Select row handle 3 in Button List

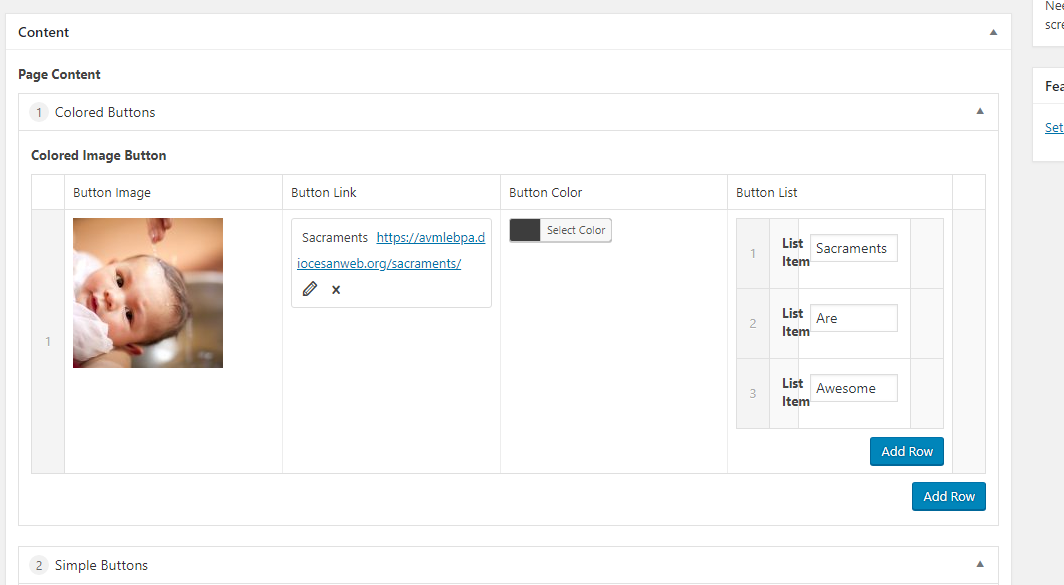(x=753, y=393)
